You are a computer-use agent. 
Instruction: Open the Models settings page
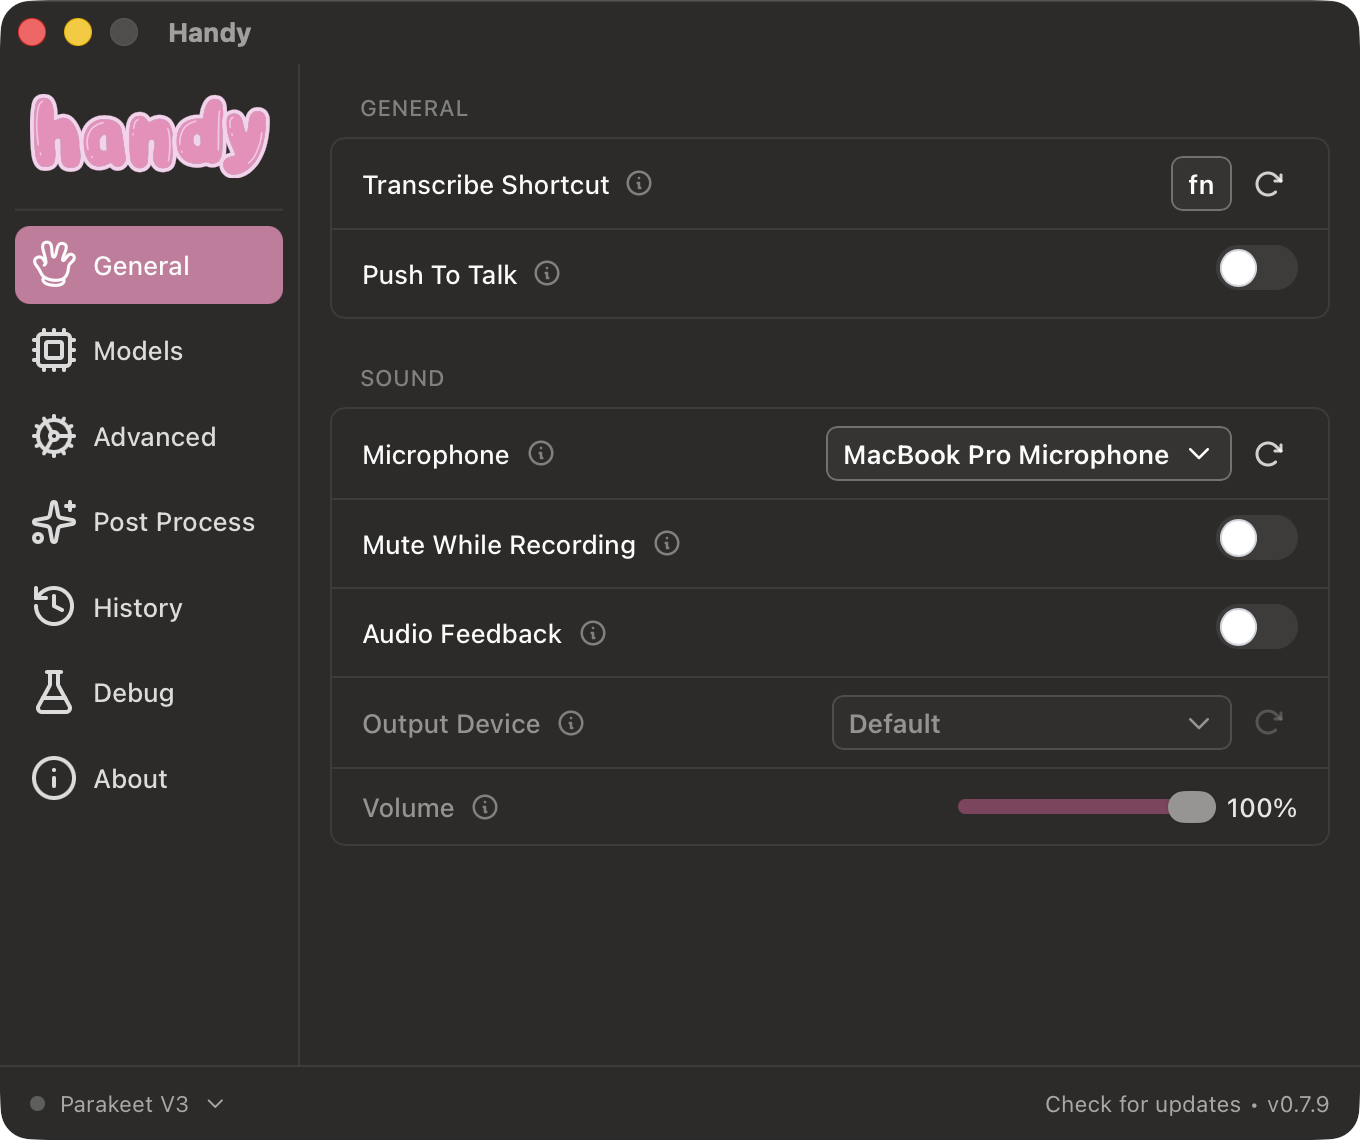pos(138,350)
